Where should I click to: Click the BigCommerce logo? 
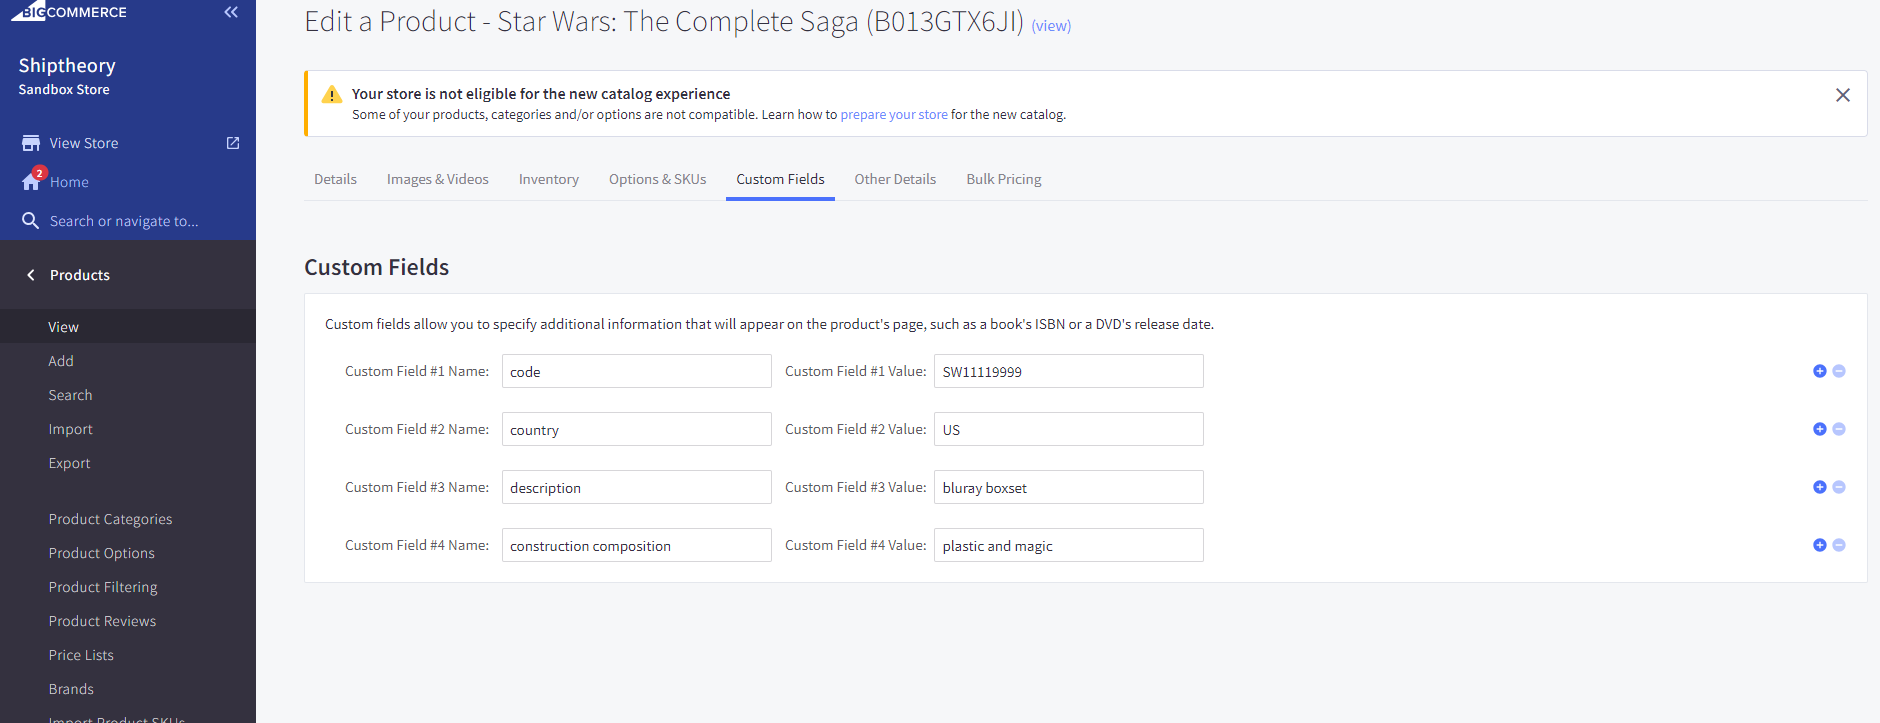tap(69, 11)
